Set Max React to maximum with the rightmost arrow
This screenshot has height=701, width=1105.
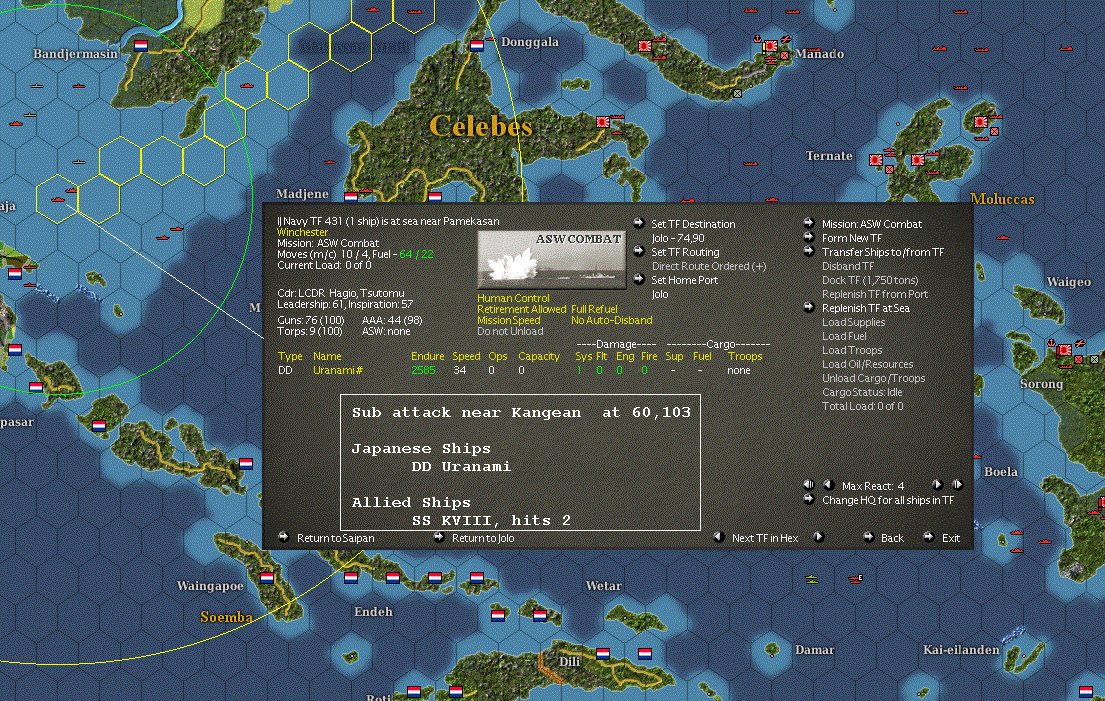click(x=957, y=485)
